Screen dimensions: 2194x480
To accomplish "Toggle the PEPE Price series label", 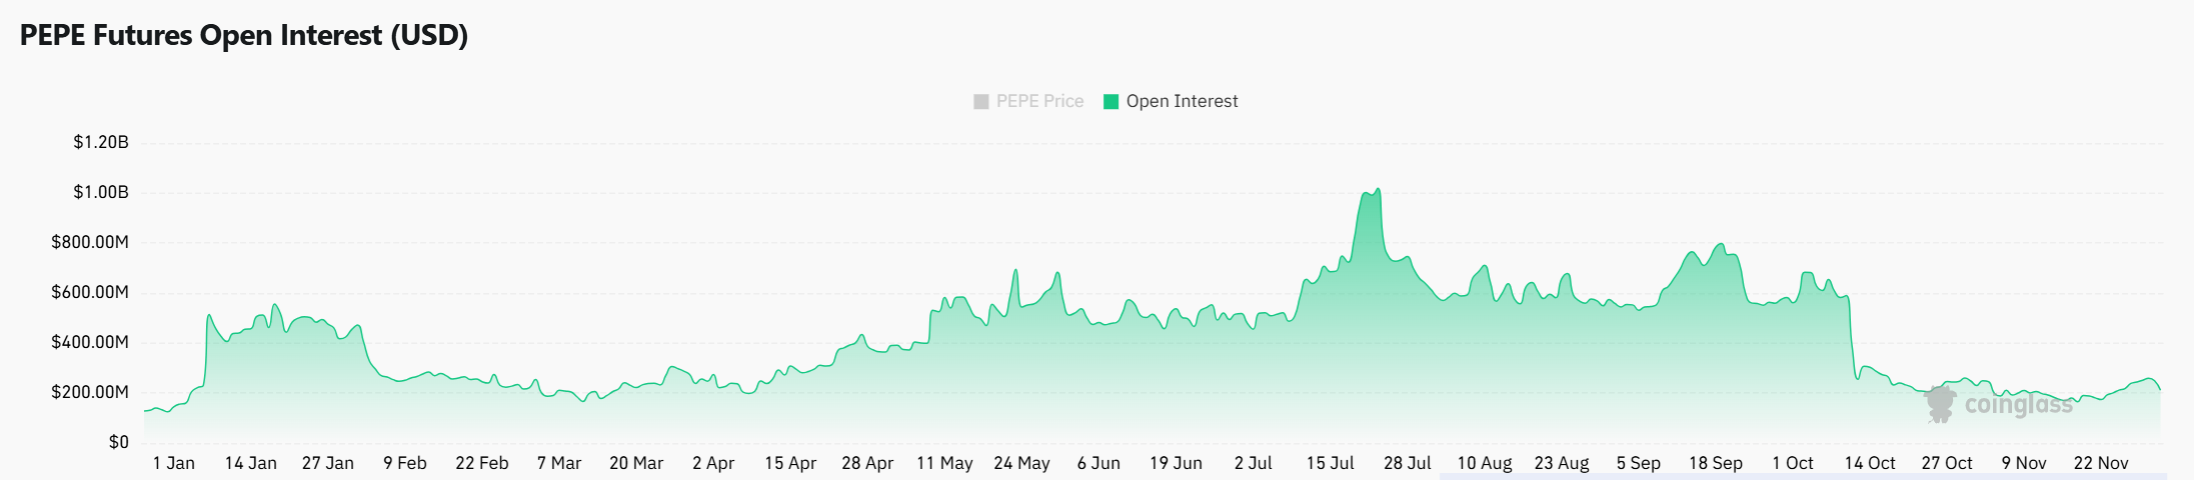I will click(x=1039, y=102).
